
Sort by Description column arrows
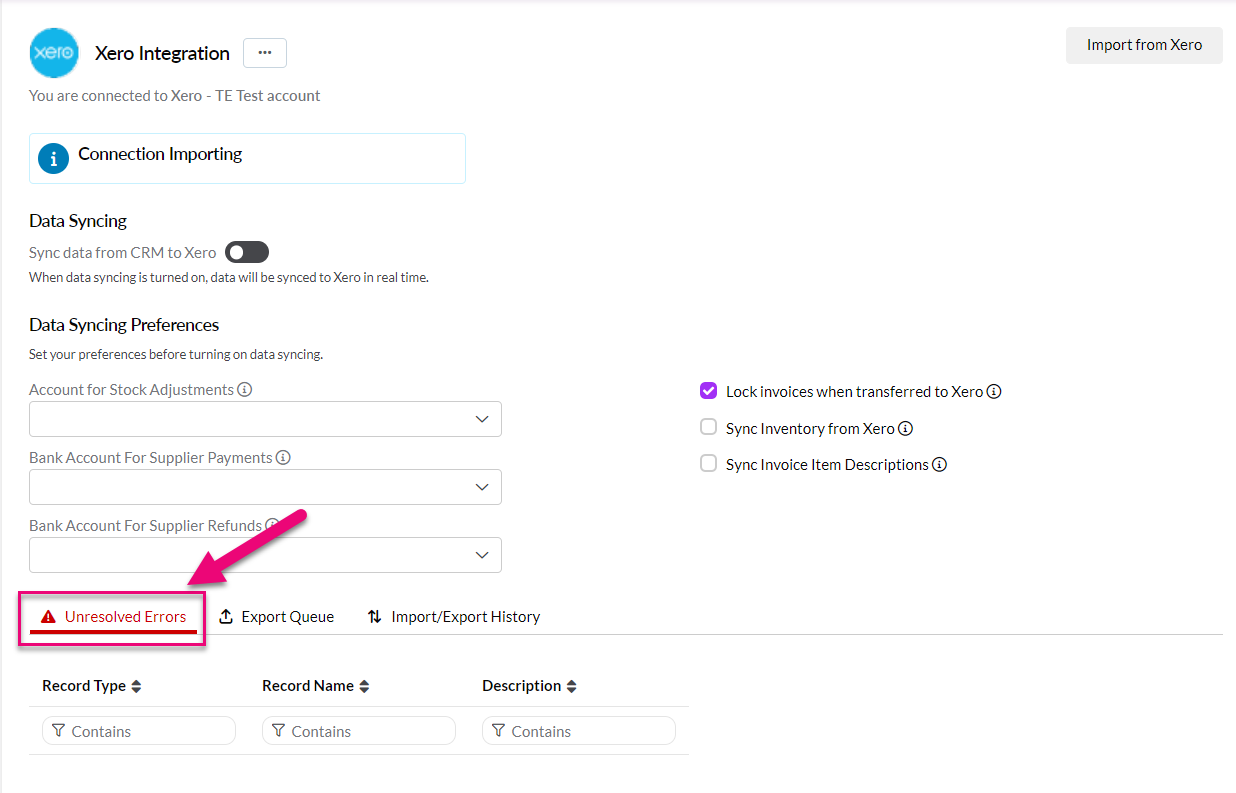pos(572,686)
